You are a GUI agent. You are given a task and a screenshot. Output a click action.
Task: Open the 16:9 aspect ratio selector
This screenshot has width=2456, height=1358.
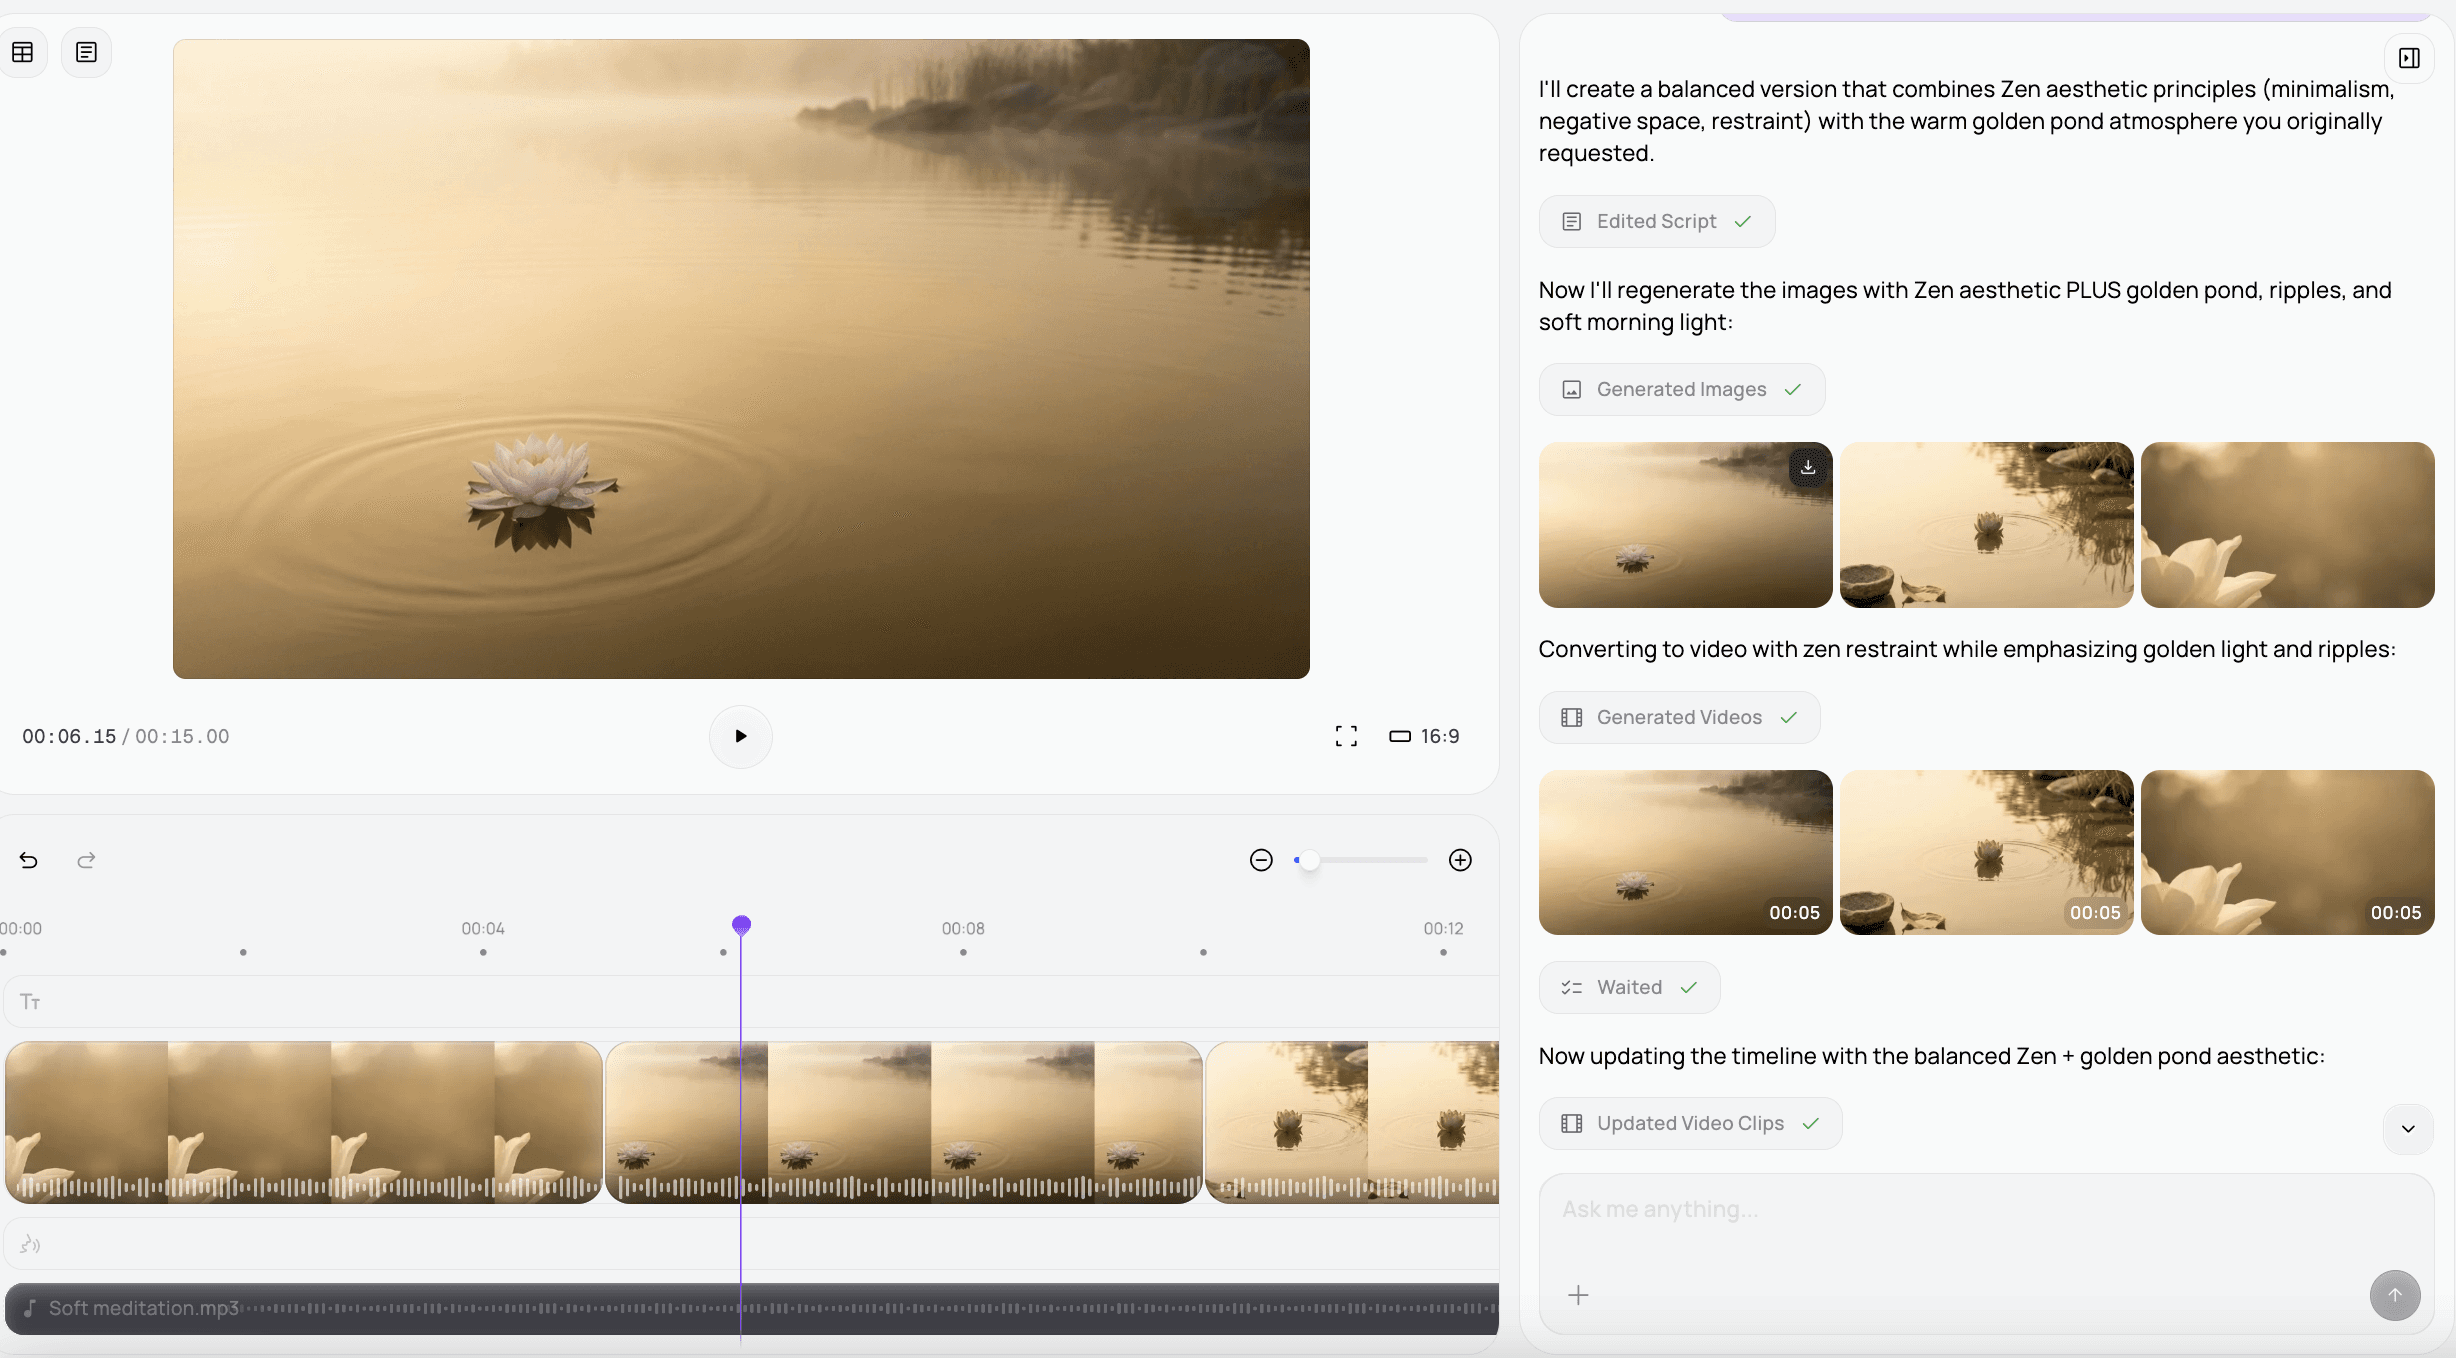click(1424, 736)
